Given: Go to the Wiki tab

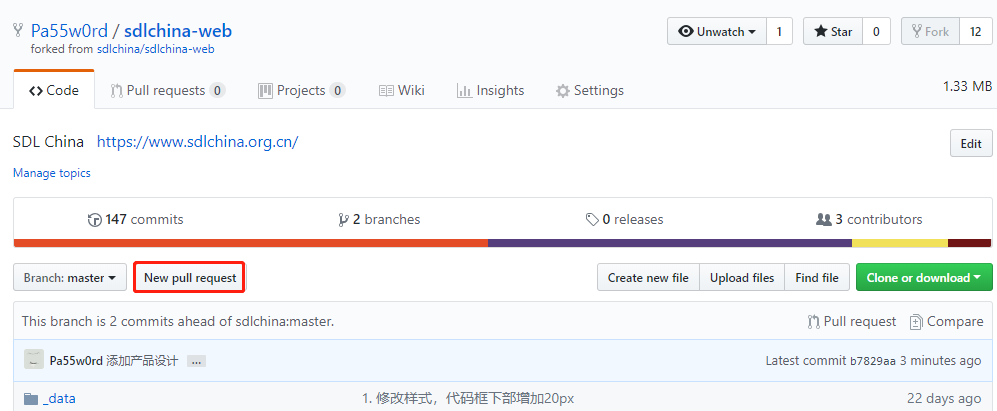Looking at the screenshot, I should [x=401, y=90].
